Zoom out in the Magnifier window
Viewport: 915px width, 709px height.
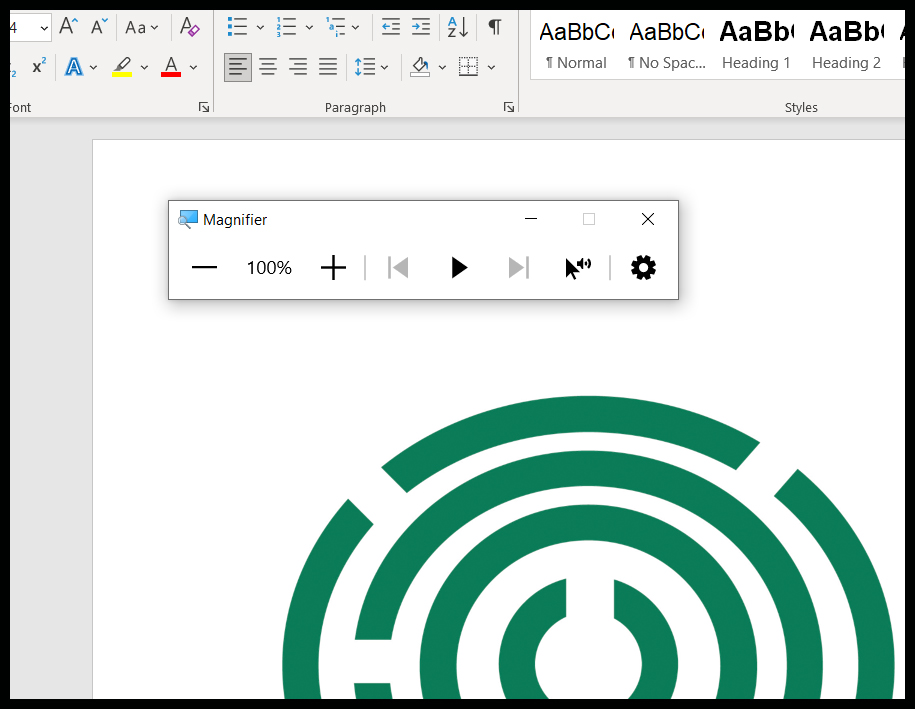pos(204,268)
